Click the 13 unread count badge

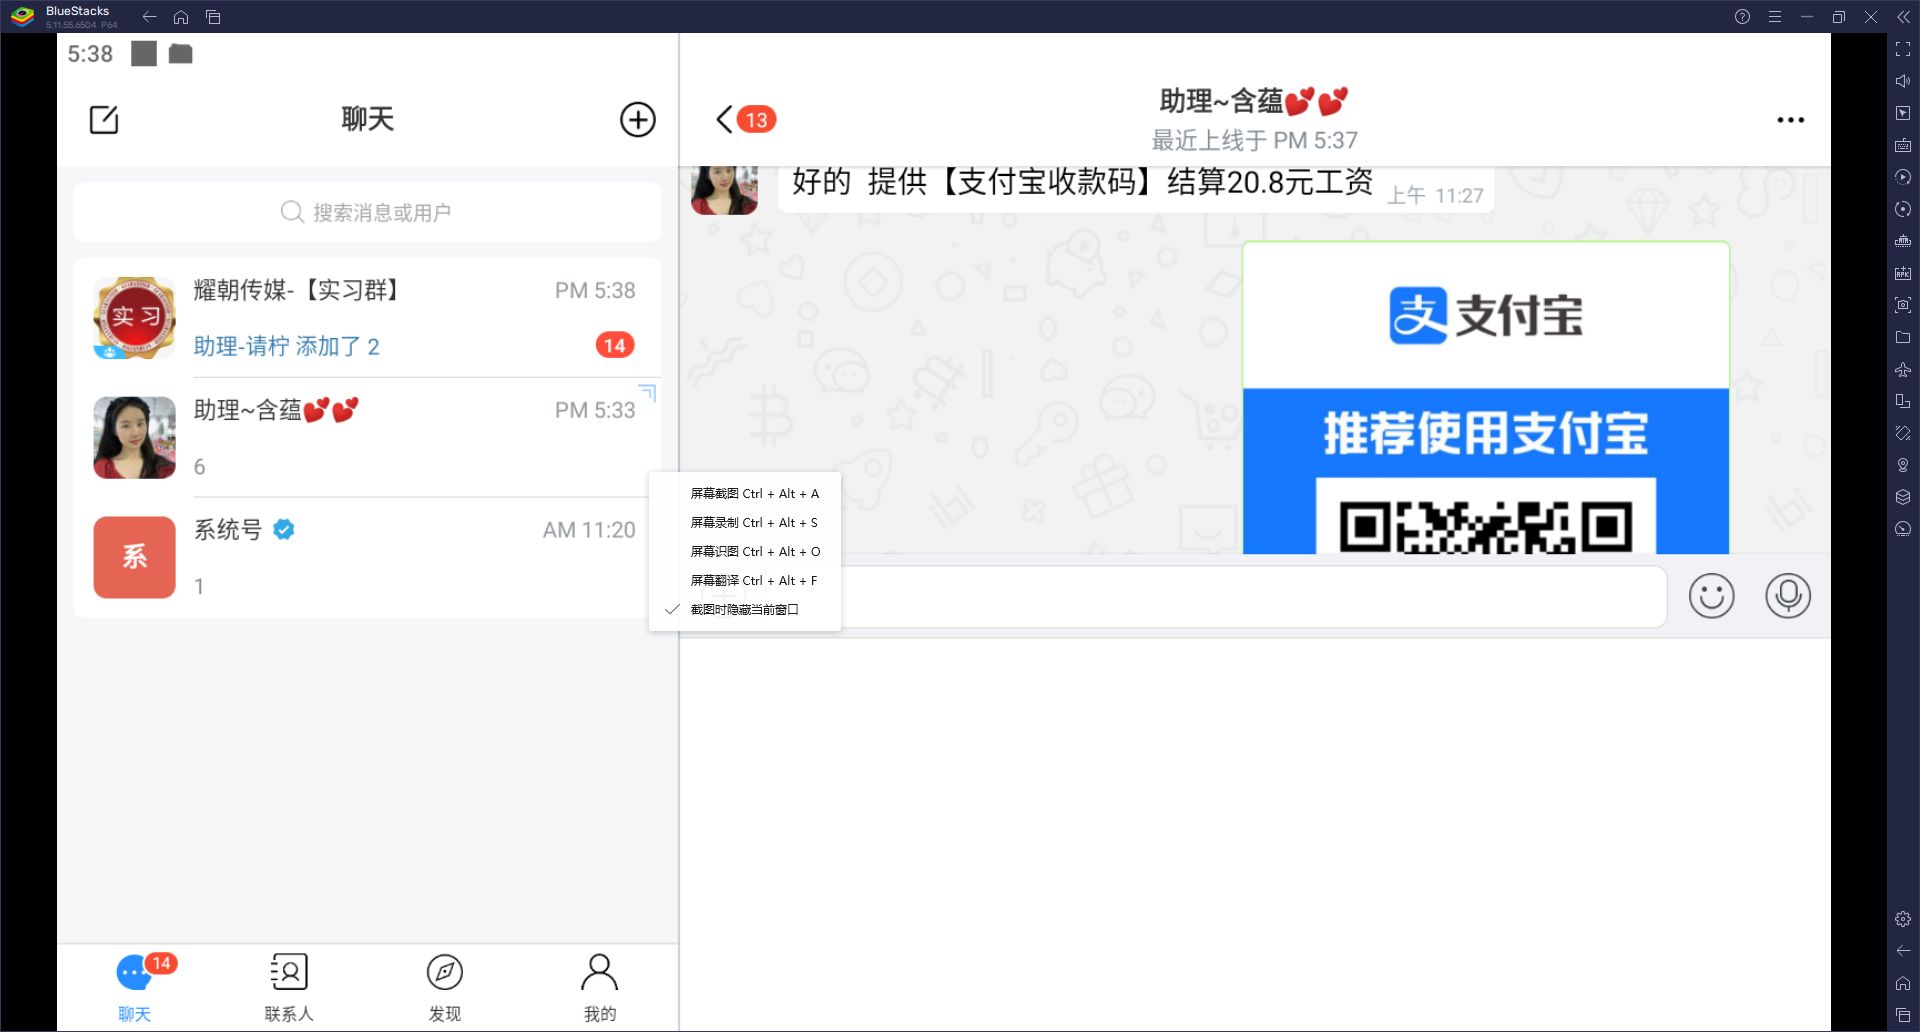(x=757, y=120)
